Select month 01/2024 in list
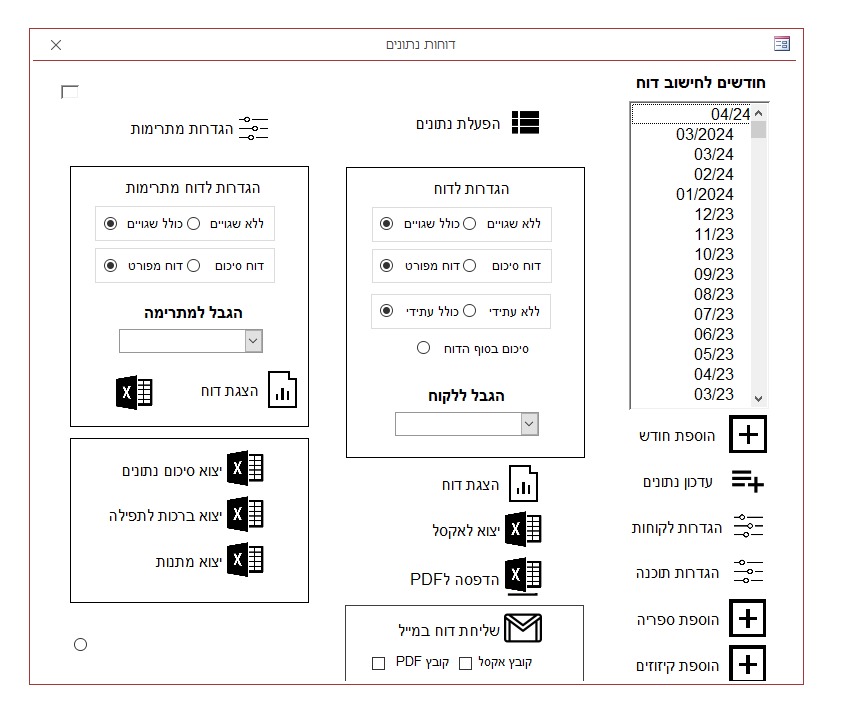The image size is (852, 717). coord(691,194)
